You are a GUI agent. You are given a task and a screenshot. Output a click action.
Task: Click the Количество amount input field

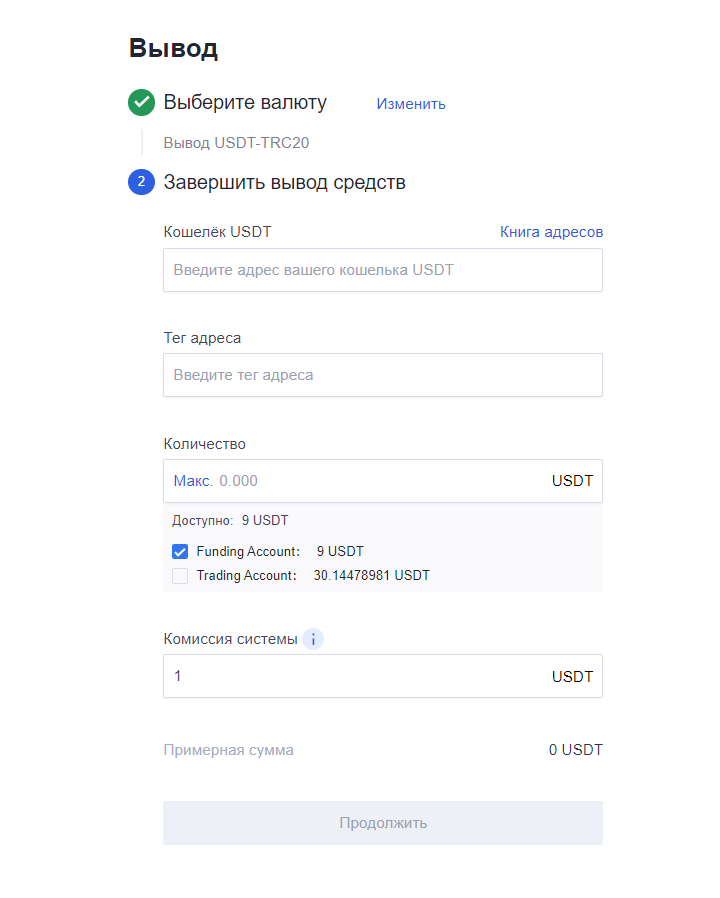pyautogui.click(x=383, y=481)
